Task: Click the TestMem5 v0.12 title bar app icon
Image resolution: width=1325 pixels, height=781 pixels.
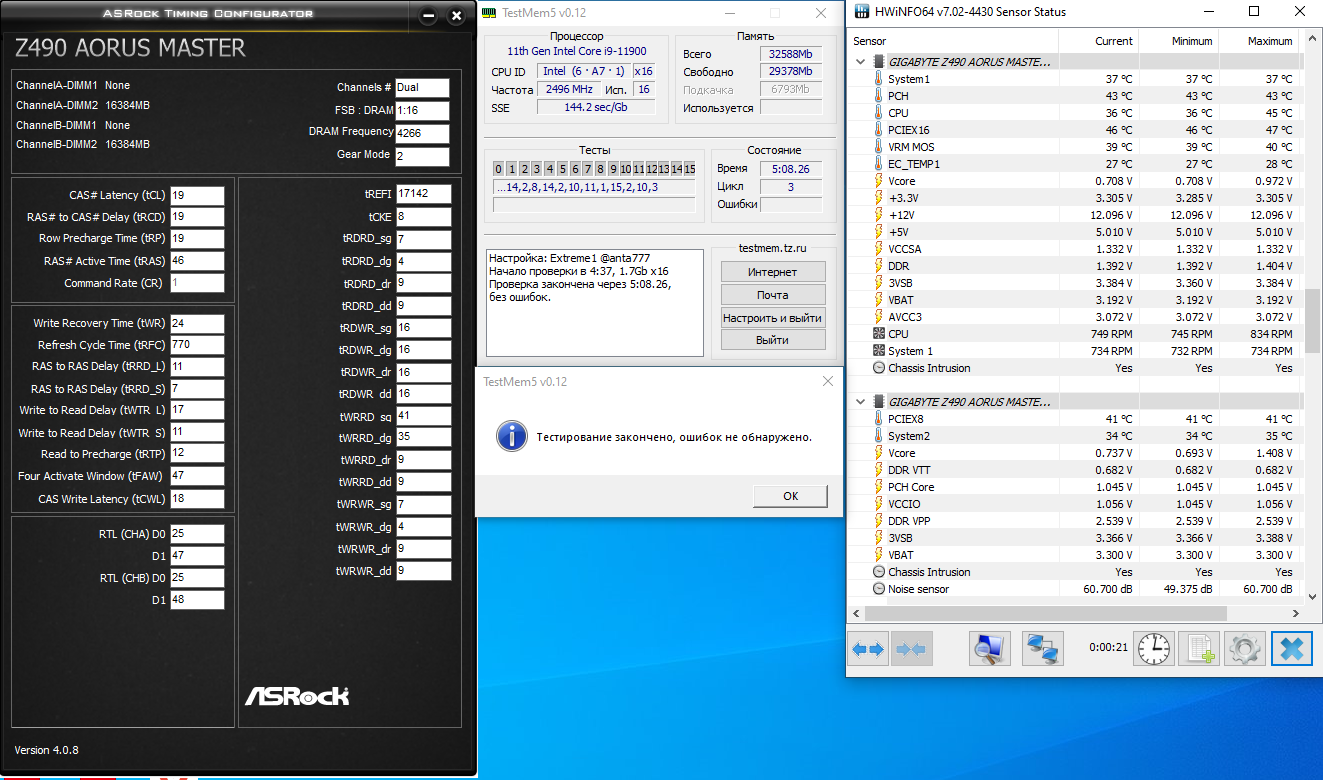Action: 489,13
